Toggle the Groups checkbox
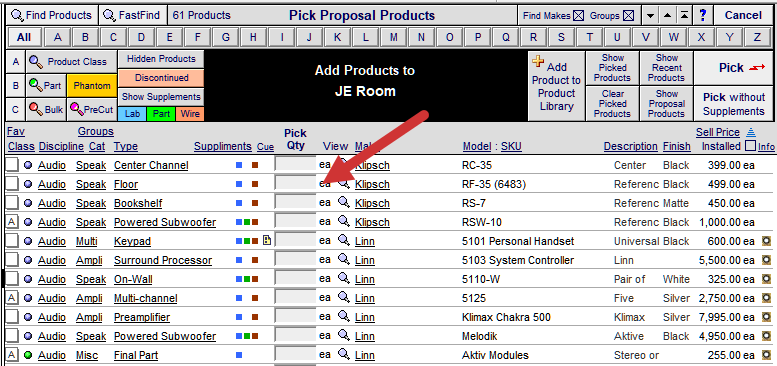Image resolution: width=777 pixels, height=366 pixels. pos(628,16)
